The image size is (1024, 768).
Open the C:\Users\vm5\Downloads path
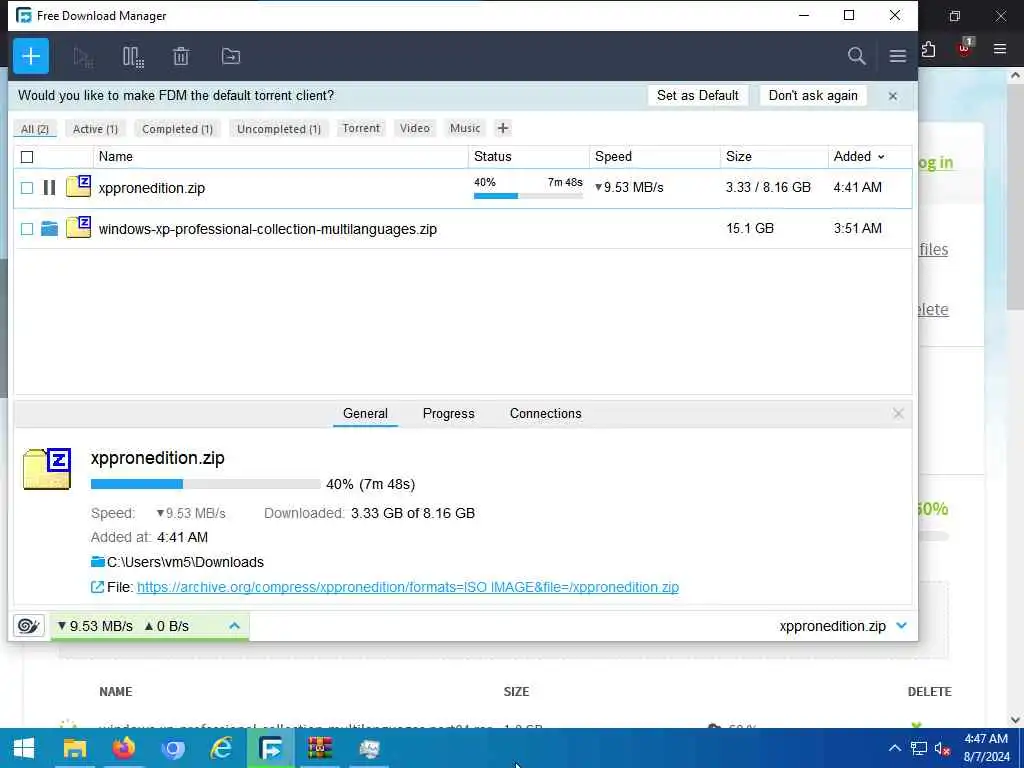[x=185, y=562]
